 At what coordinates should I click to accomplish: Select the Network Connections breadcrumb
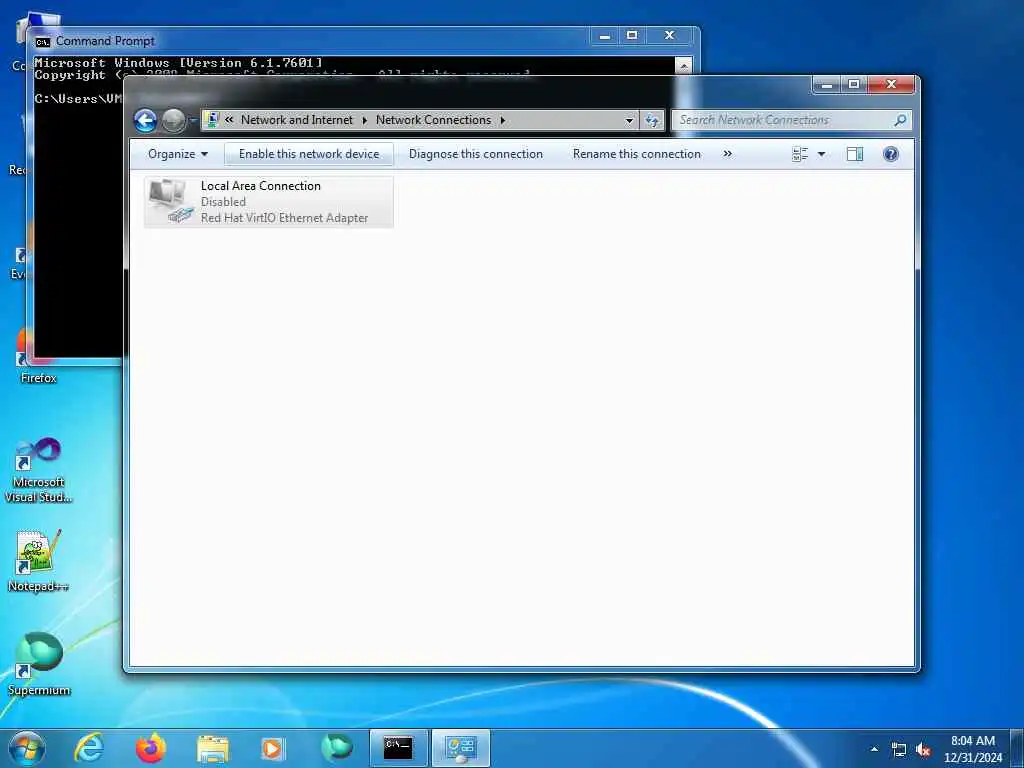pyautogui.click(x=433, y=120)
